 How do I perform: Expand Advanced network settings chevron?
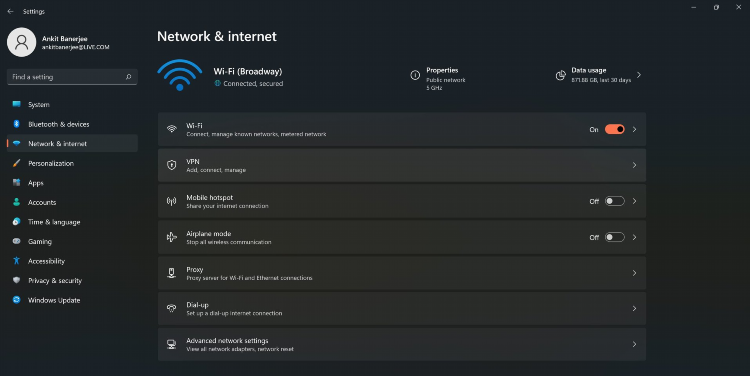[x=635, y=344]
